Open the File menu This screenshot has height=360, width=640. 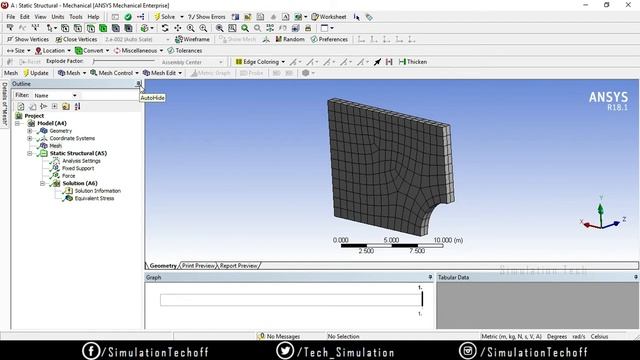coord(11,17)
